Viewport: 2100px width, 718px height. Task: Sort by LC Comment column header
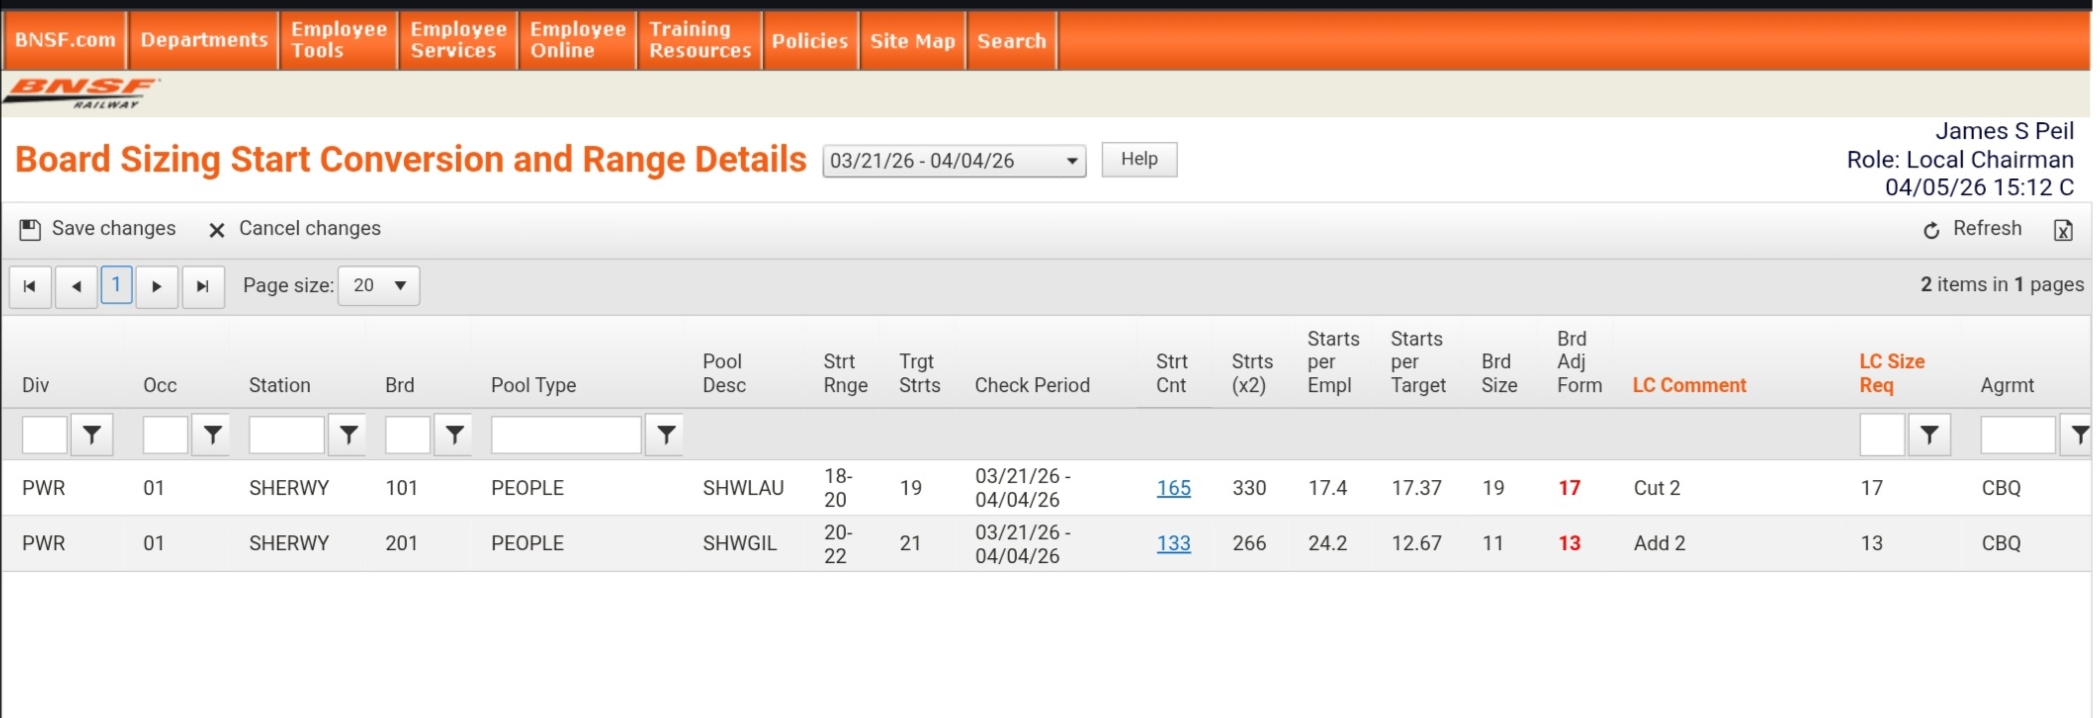(1689, 385)
